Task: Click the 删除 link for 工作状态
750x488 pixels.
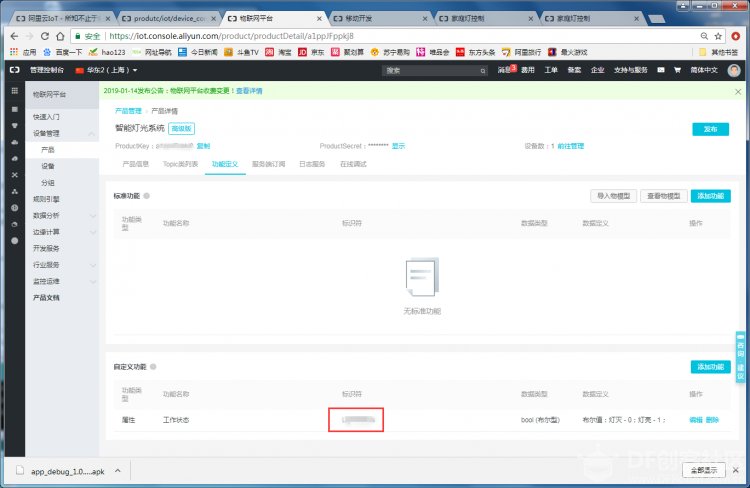Action: point(712,420)
